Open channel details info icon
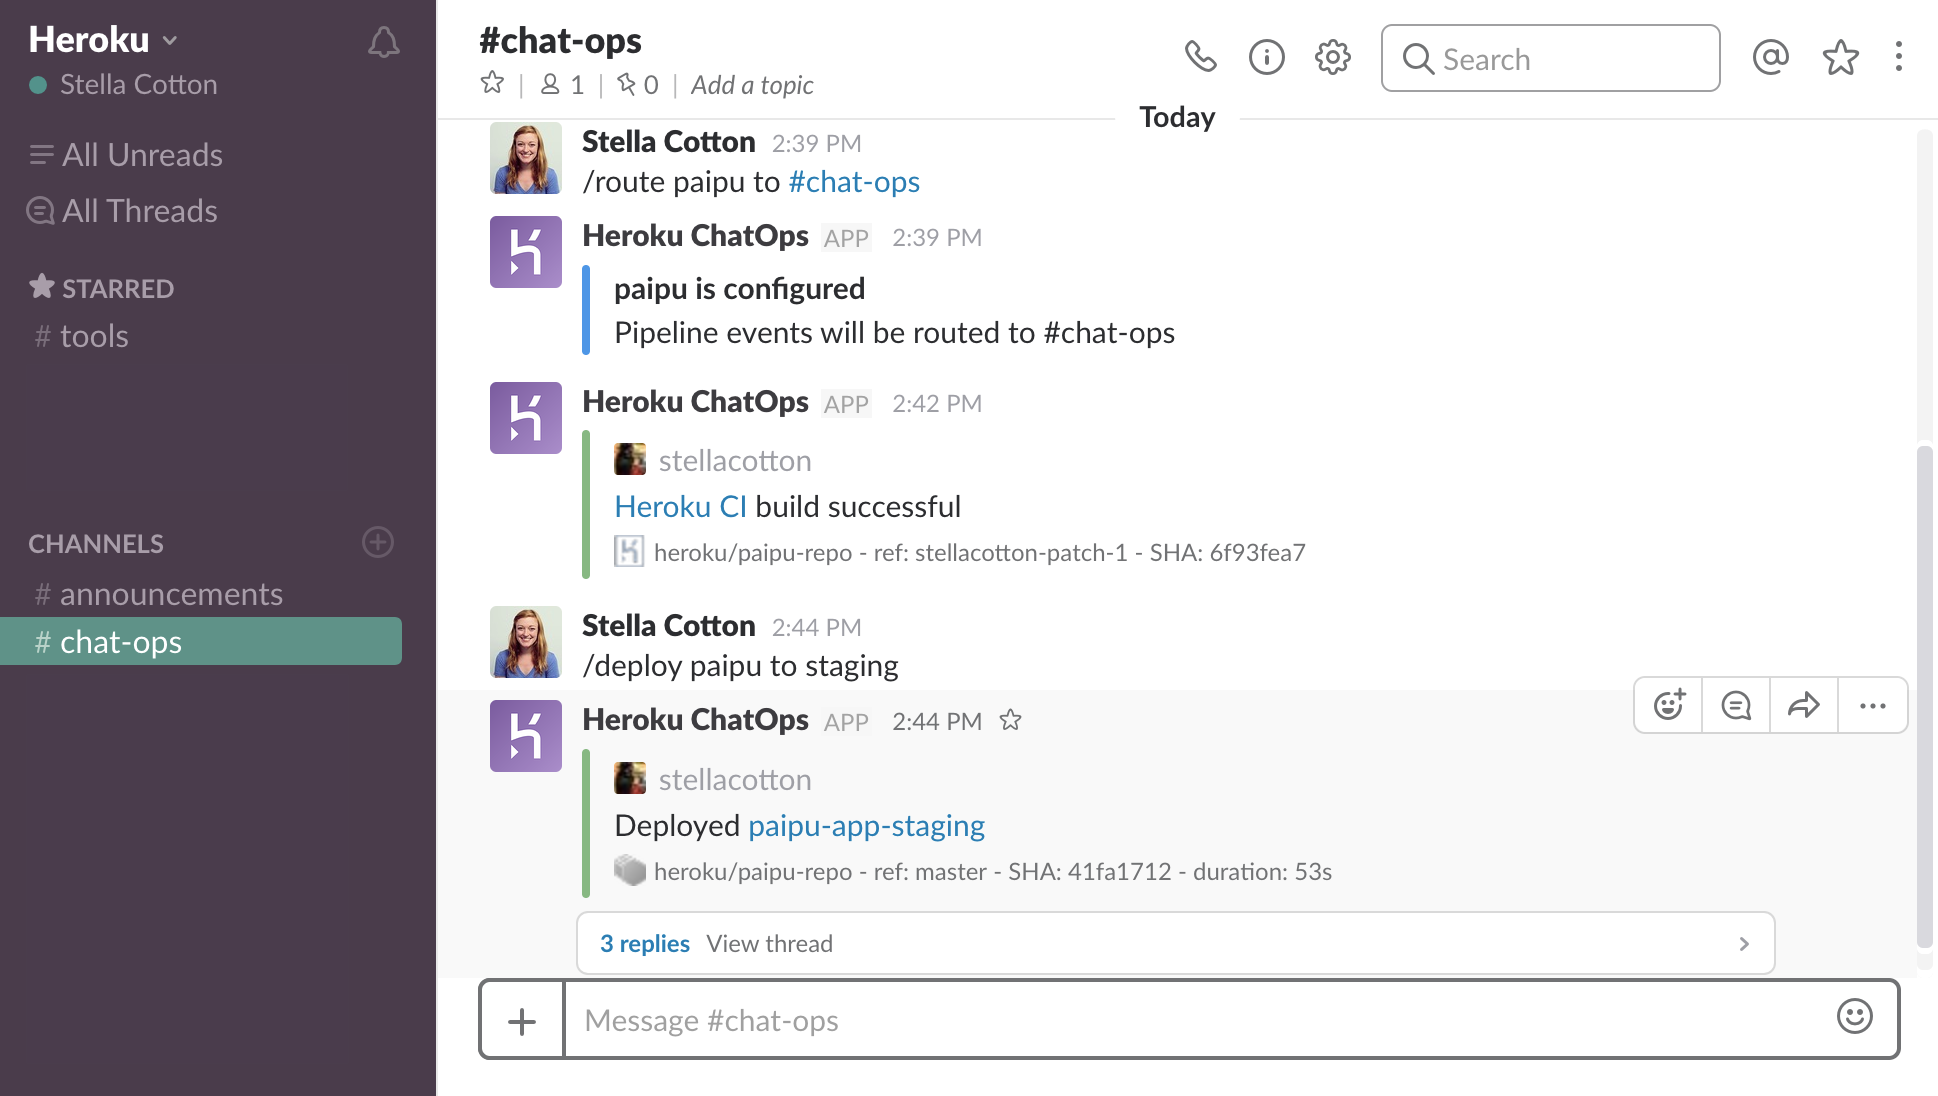This screenshot has height=1096, width=1938. 1266,57
